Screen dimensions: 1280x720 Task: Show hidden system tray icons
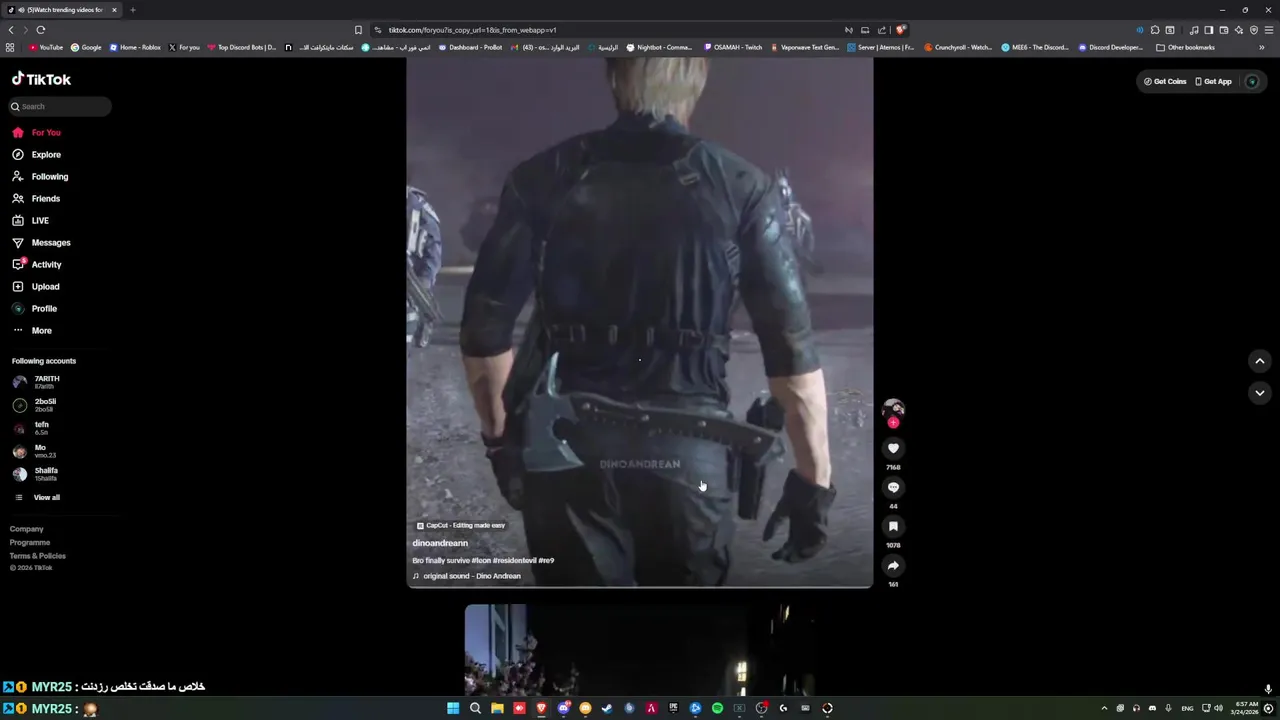[1104, 708]
